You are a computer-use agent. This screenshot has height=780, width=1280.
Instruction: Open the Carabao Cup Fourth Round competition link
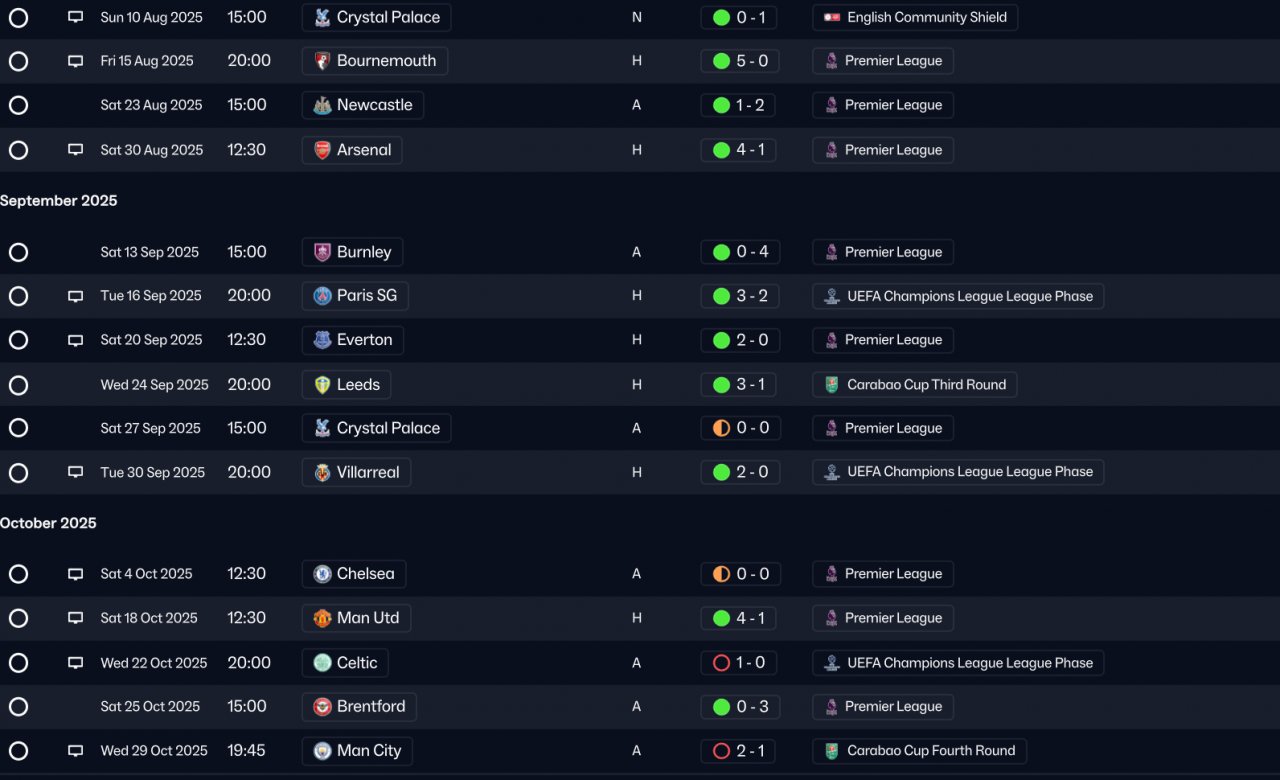click(x=919, y=751)
